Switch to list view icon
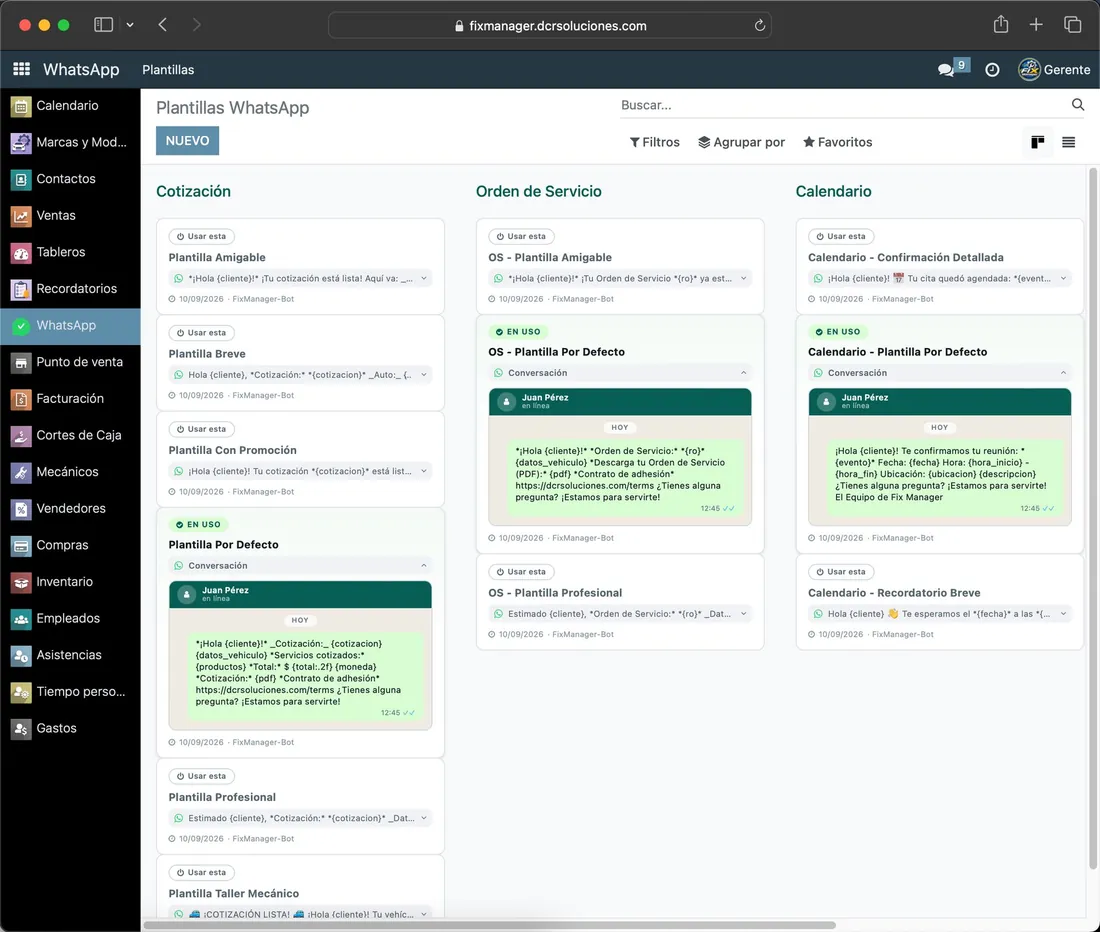 pos(1068,142)
